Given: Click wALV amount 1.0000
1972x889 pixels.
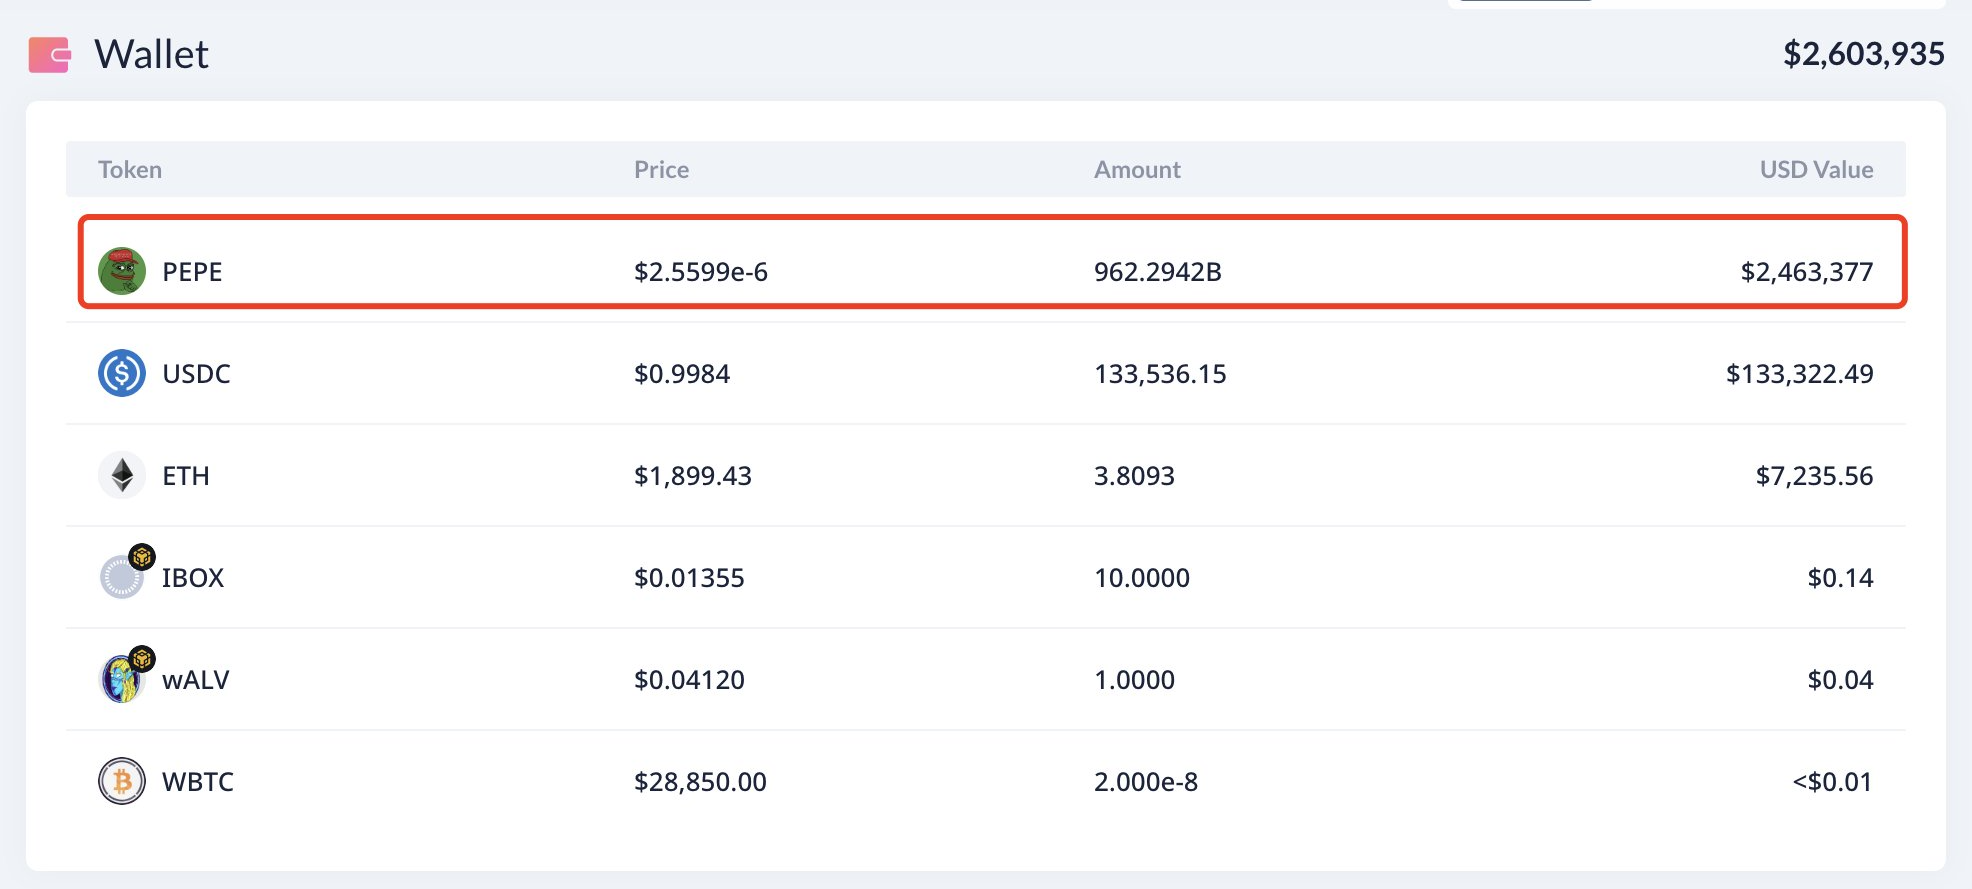Looking at the screenshot, I should pyautogui.click(x=1134, y=680).
